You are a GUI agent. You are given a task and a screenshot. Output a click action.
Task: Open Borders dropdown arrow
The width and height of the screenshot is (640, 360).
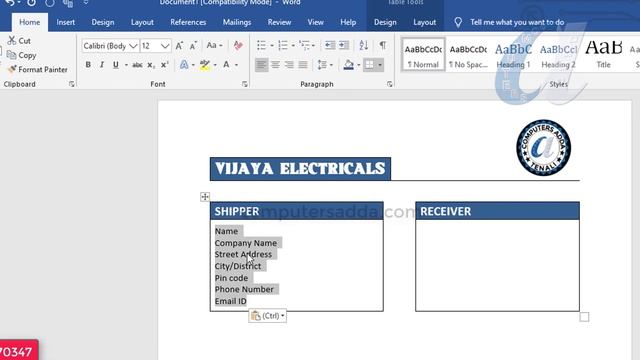pyautogui.click(x=380, y=65)
